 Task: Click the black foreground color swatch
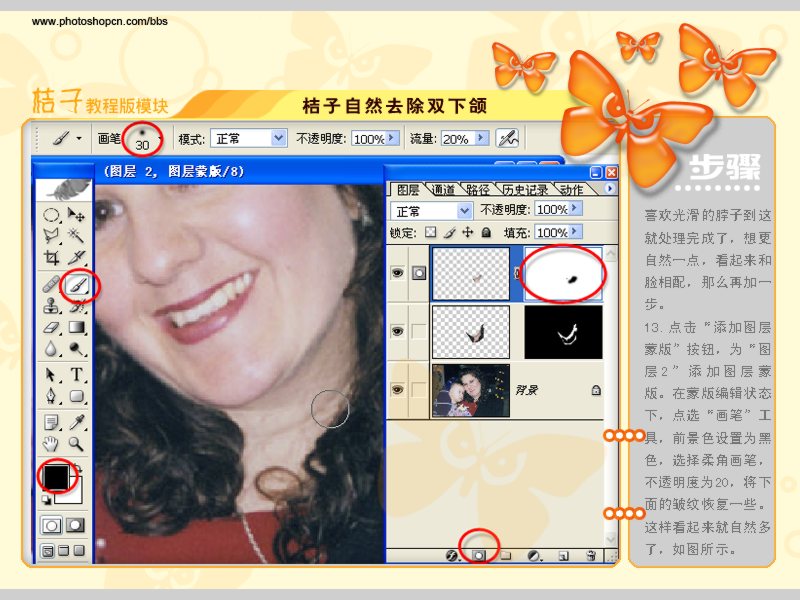[56, 477]
